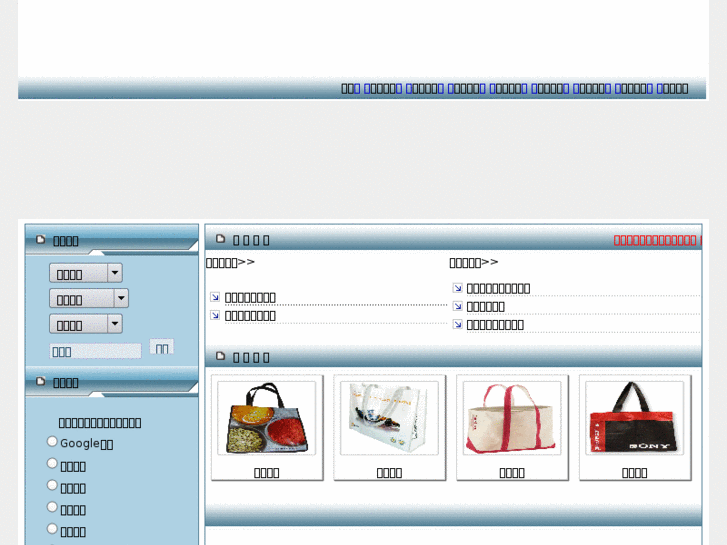Viewport: 727px width, 545px height.
Task: Click the arrow icon of third right-column list item
Action: click(458, 324)
